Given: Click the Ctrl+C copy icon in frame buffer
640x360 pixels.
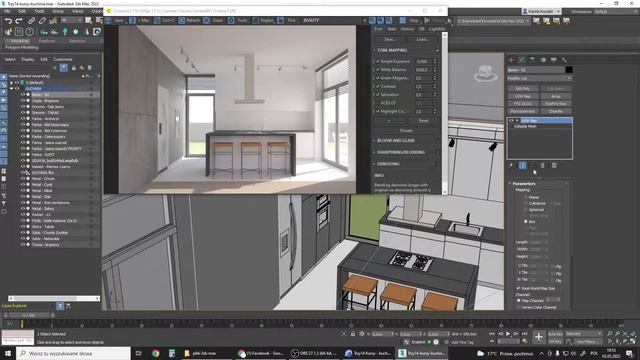Looking at the screenshot, I should click(157, 20).
